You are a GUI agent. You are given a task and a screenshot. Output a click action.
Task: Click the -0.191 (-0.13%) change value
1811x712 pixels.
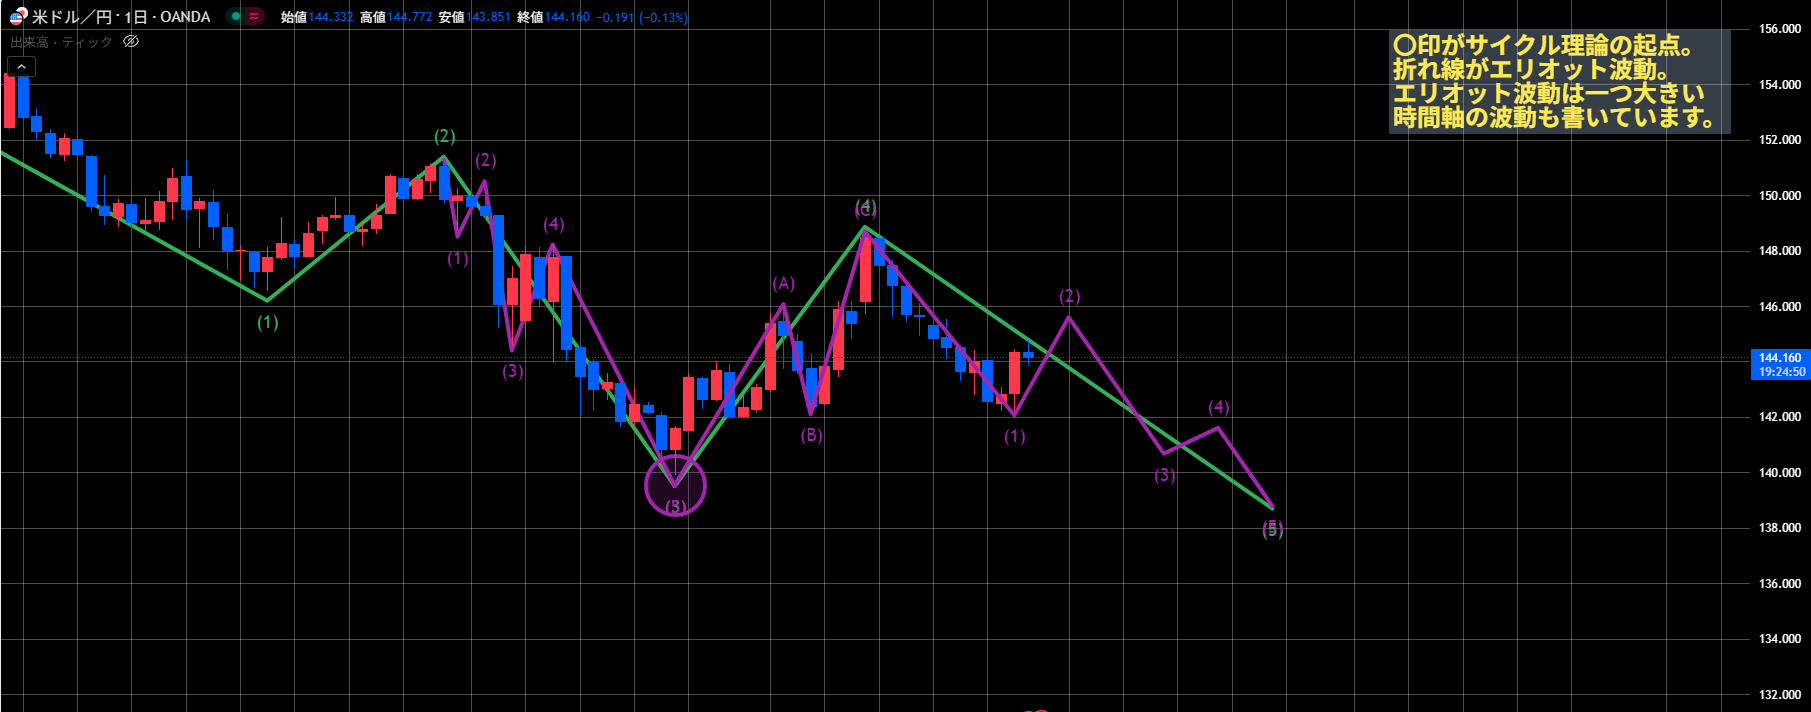(x=642, y=17)
